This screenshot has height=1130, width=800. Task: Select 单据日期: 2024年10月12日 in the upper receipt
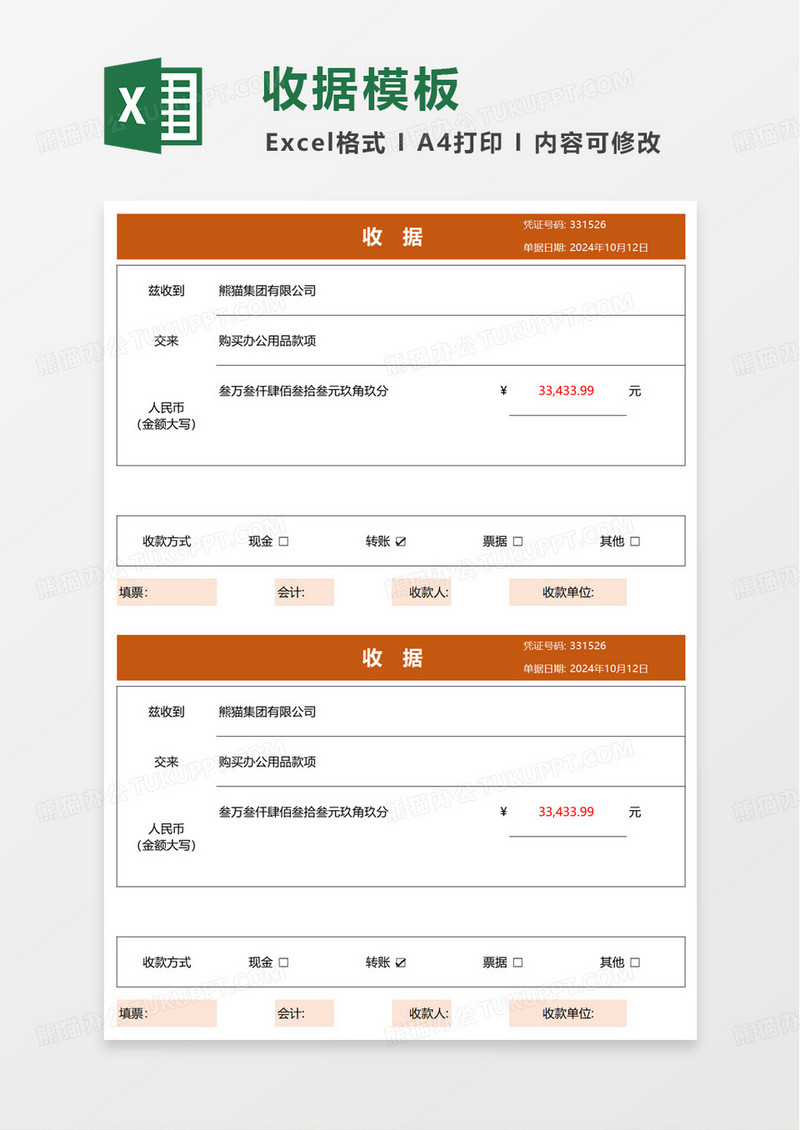586,247
